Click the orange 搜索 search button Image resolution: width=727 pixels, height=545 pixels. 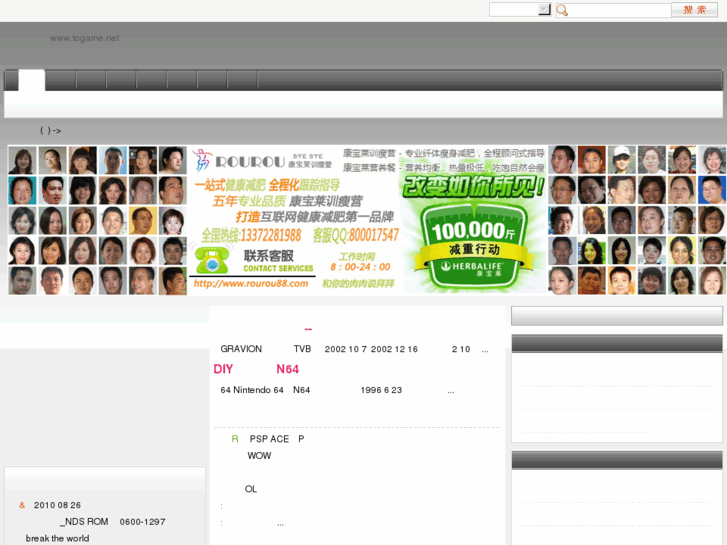pos(695,10)
